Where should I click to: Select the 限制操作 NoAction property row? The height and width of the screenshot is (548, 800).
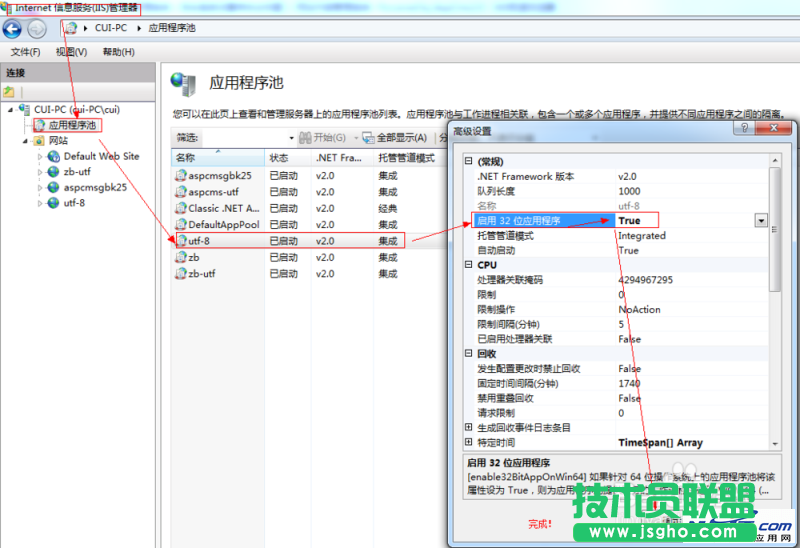coord(621,310)
